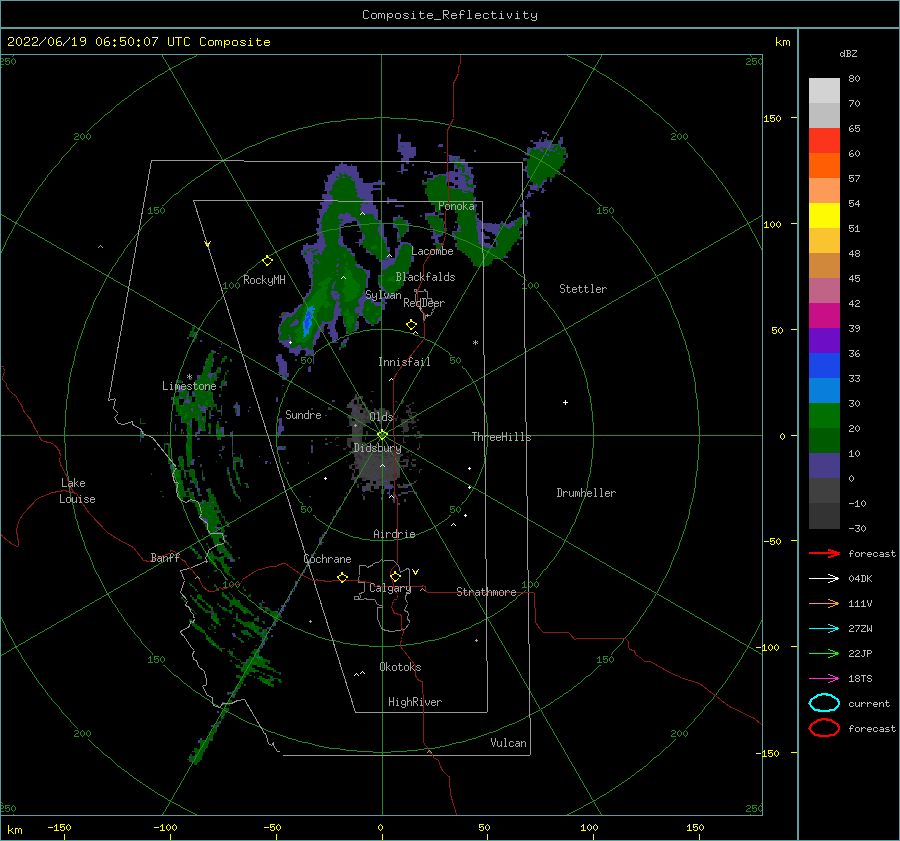The height and width of the screenshot is (841, 900).
Task: Pick the indigo swatch between 10 and 0
Action: coord(824,466)
